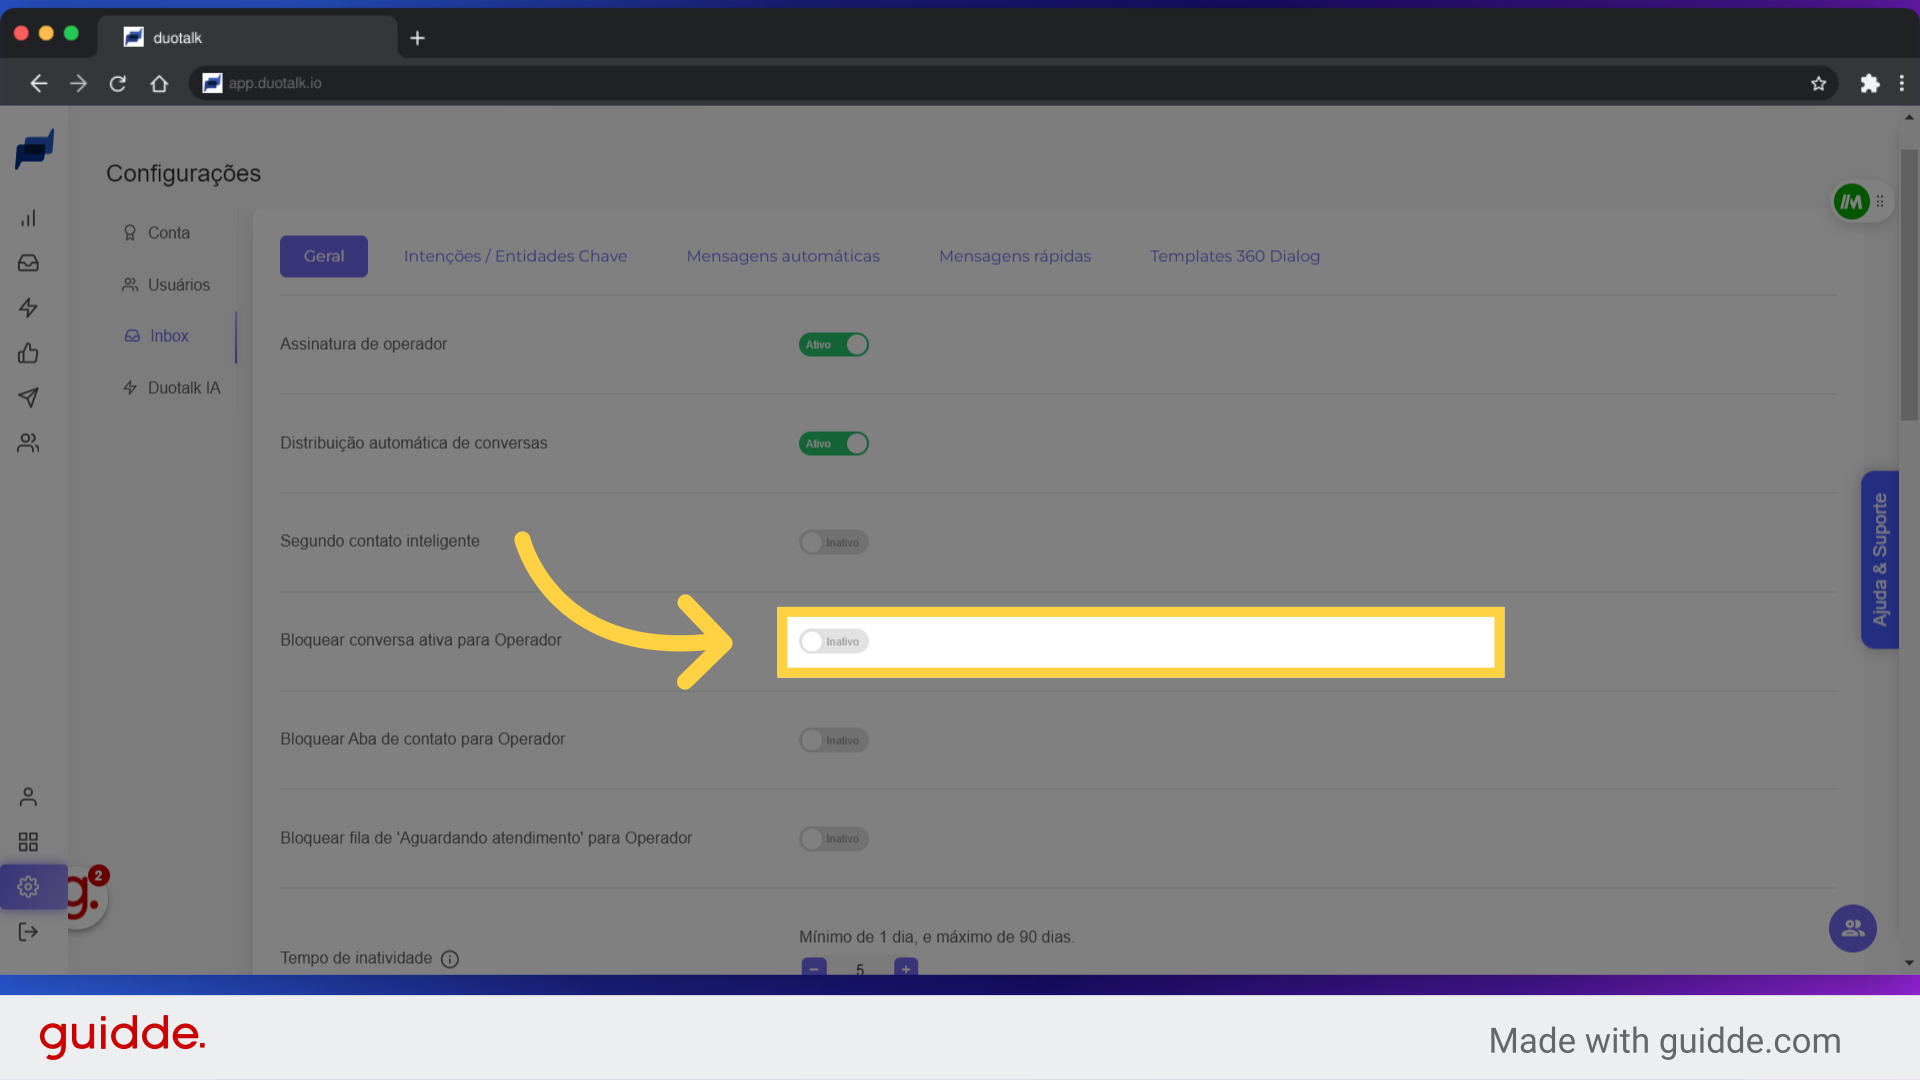Image resolution: width=1920 pixels, height=1080 pixels.
Task: Open the contacts people icon in sidebar
Action: tap(28, 443)
